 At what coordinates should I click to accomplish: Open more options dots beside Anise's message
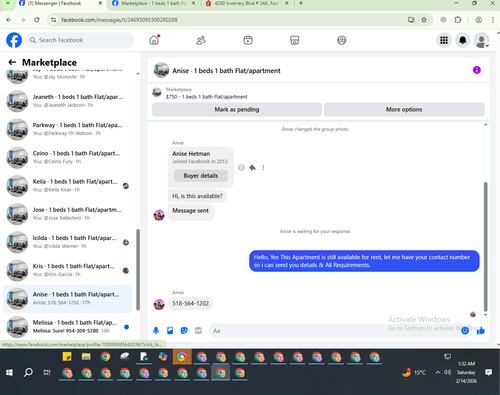coord(263,167)
